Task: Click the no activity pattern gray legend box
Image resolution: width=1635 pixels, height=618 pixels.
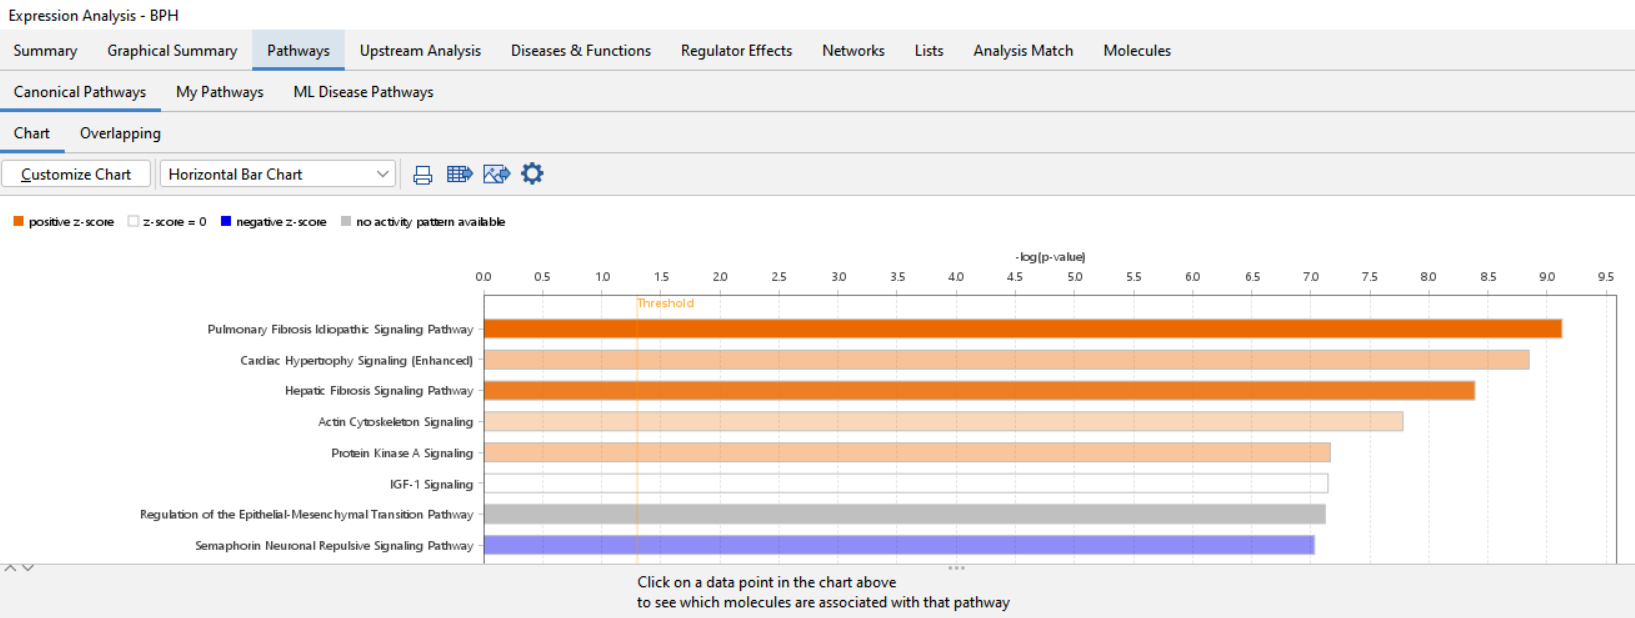Action: click(x=346, y=221)
